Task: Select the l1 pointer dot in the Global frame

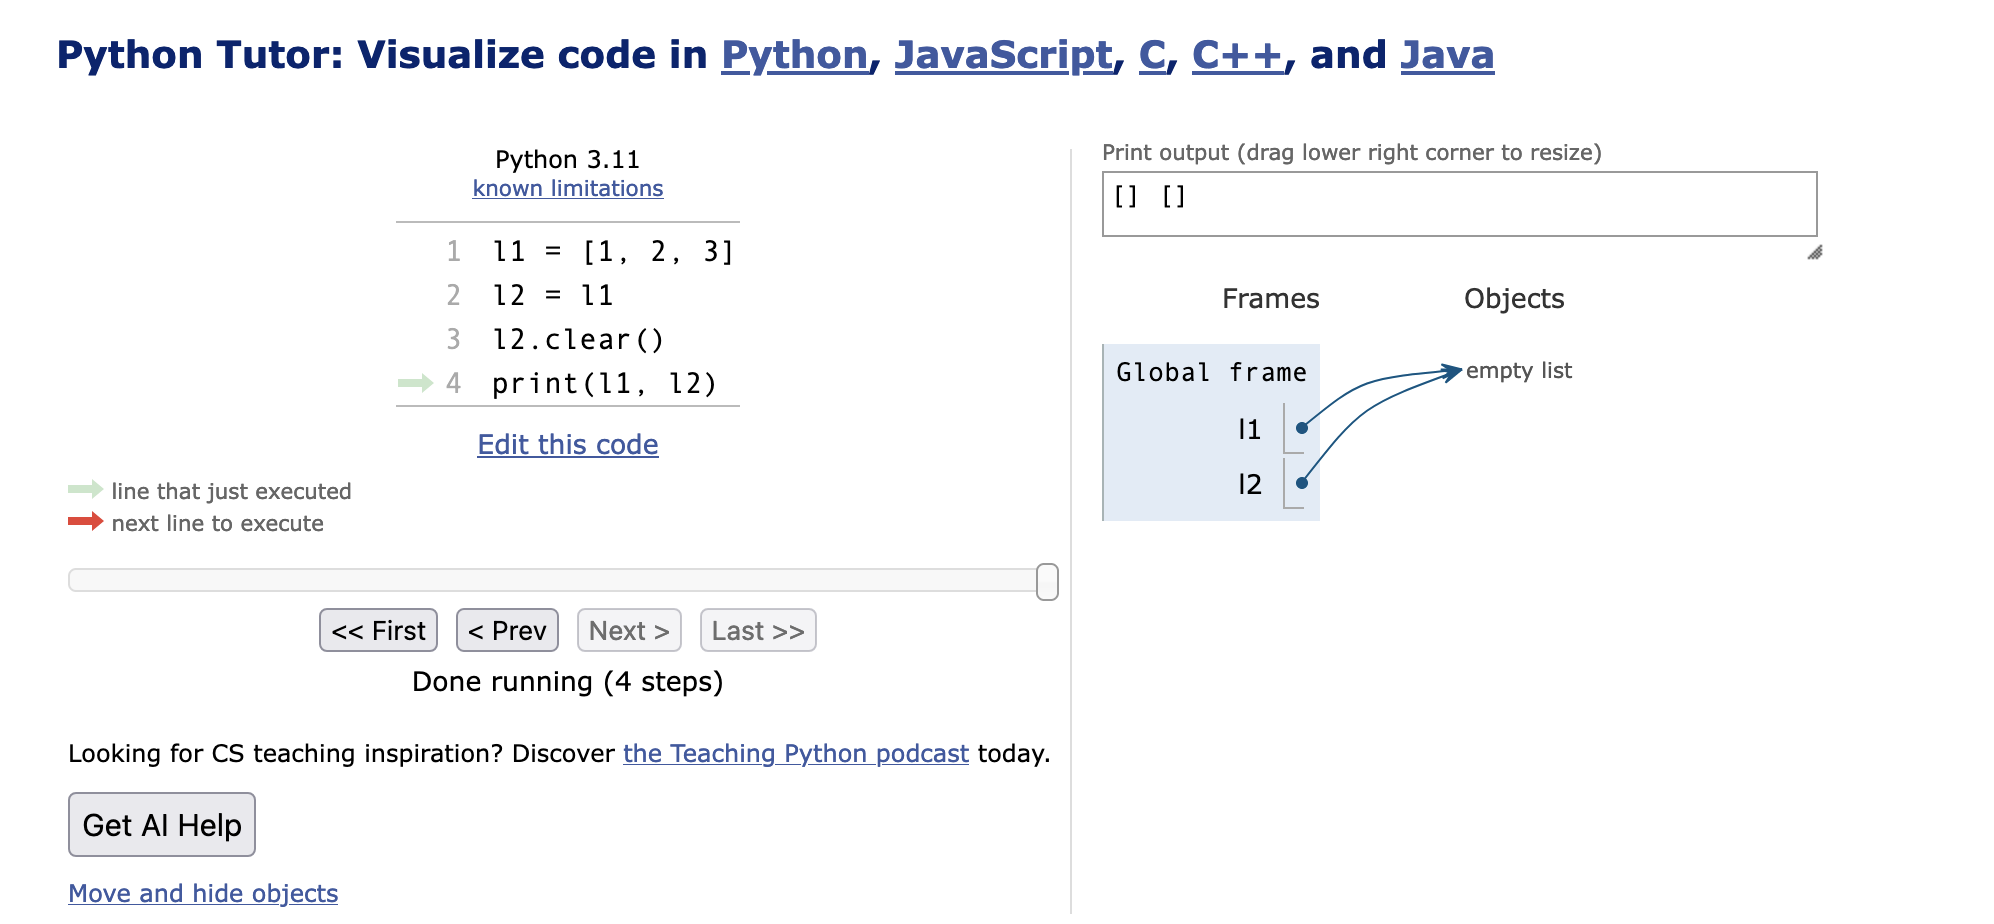Action: 1302,429
